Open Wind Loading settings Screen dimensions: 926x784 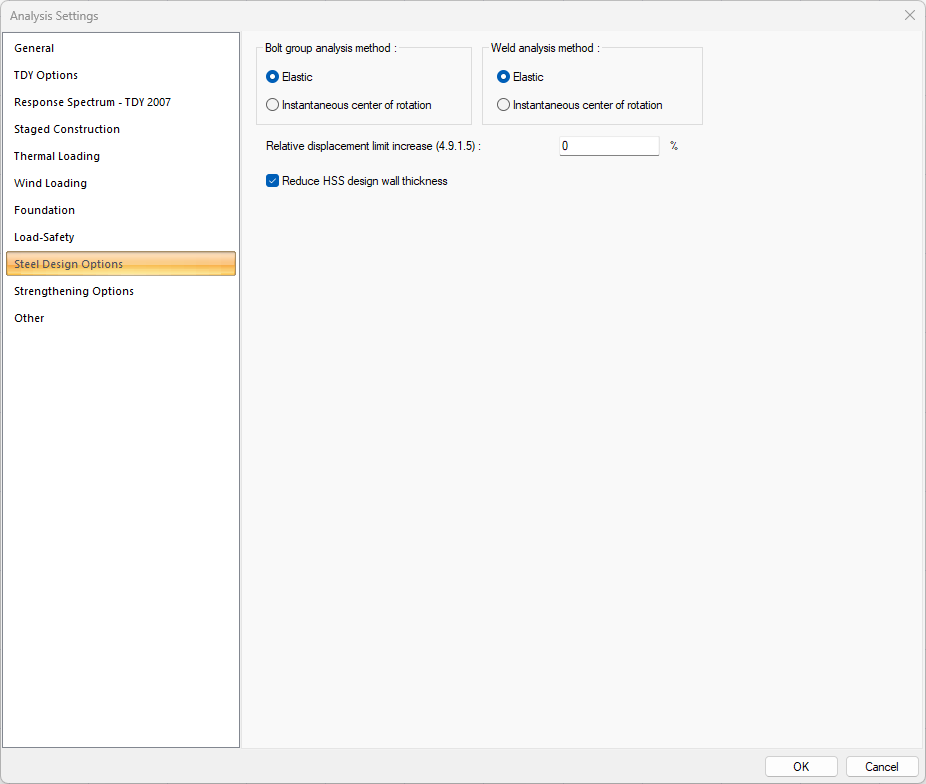pyautogui.click(x=50, y=183)
